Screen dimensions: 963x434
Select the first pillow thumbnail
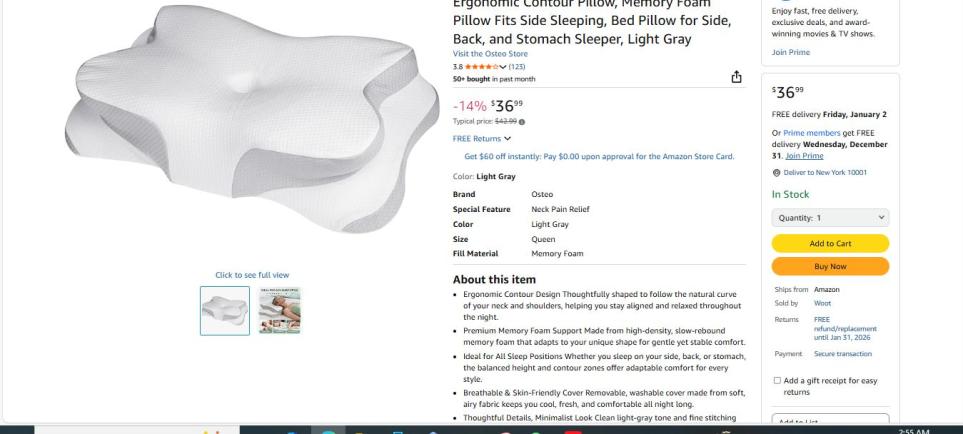point(225,310)
